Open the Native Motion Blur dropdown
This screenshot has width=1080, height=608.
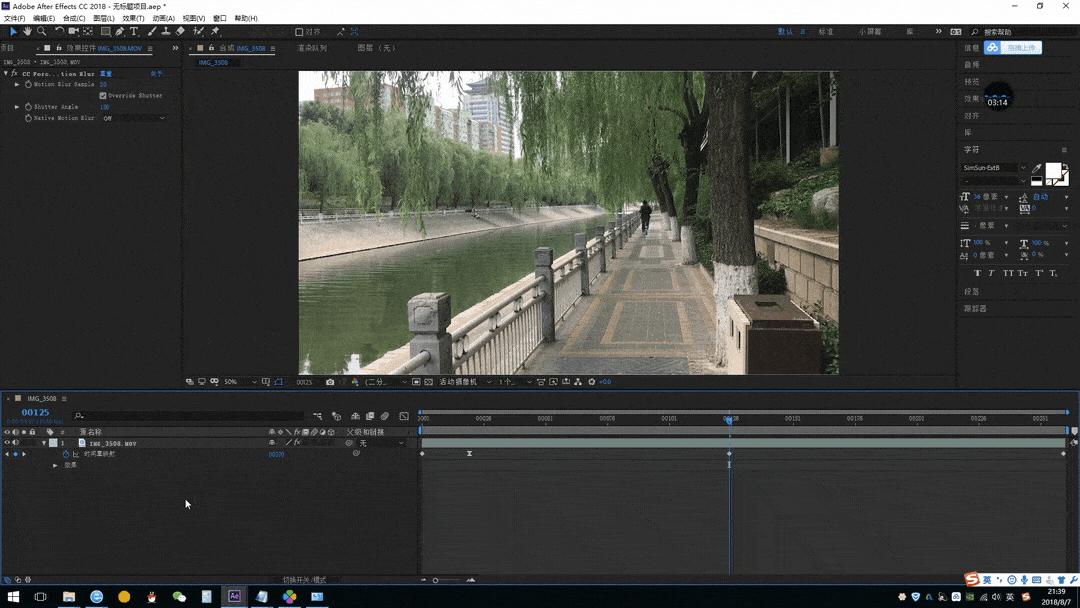[134, 118]
